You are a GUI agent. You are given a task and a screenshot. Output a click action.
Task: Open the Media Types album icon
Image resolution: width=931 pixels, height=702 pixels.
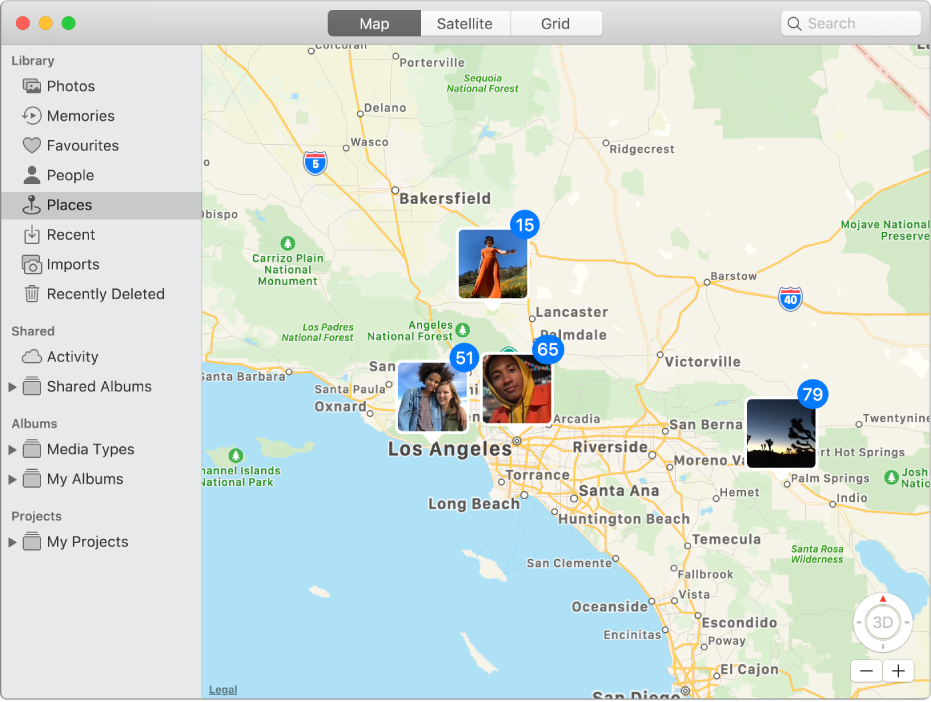coord(30,449)
